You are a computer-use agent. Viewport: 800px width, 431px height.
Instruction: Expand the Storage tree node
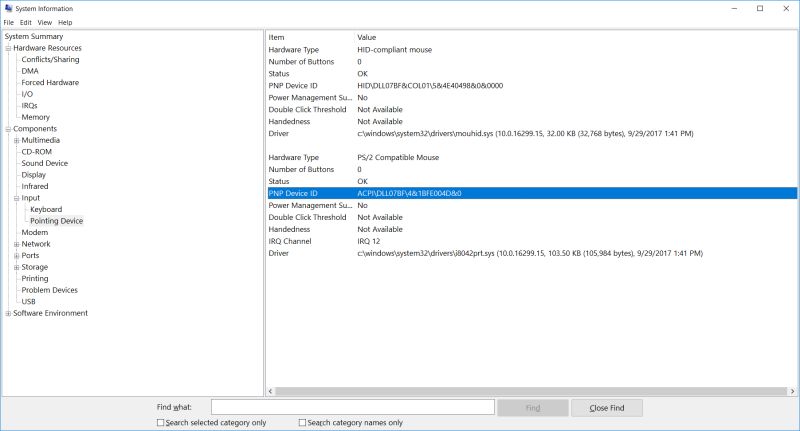(16, 267)
